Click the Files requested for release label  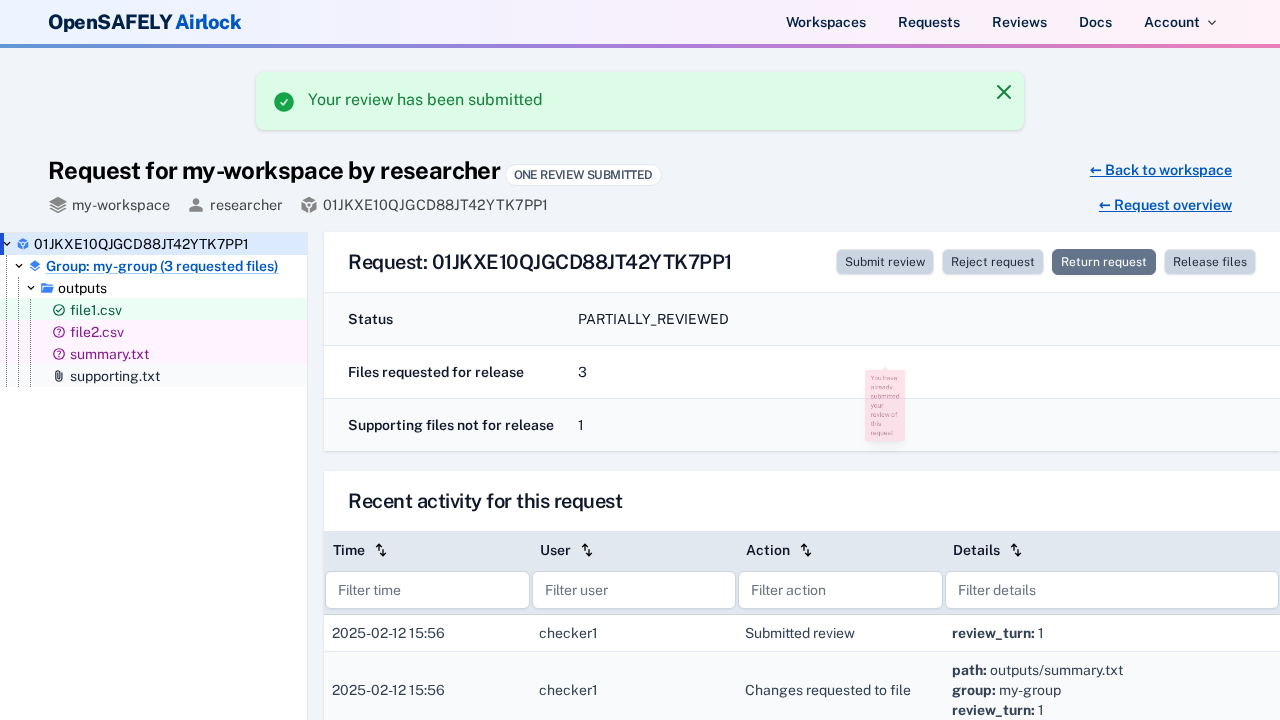[x=436, y=372]
